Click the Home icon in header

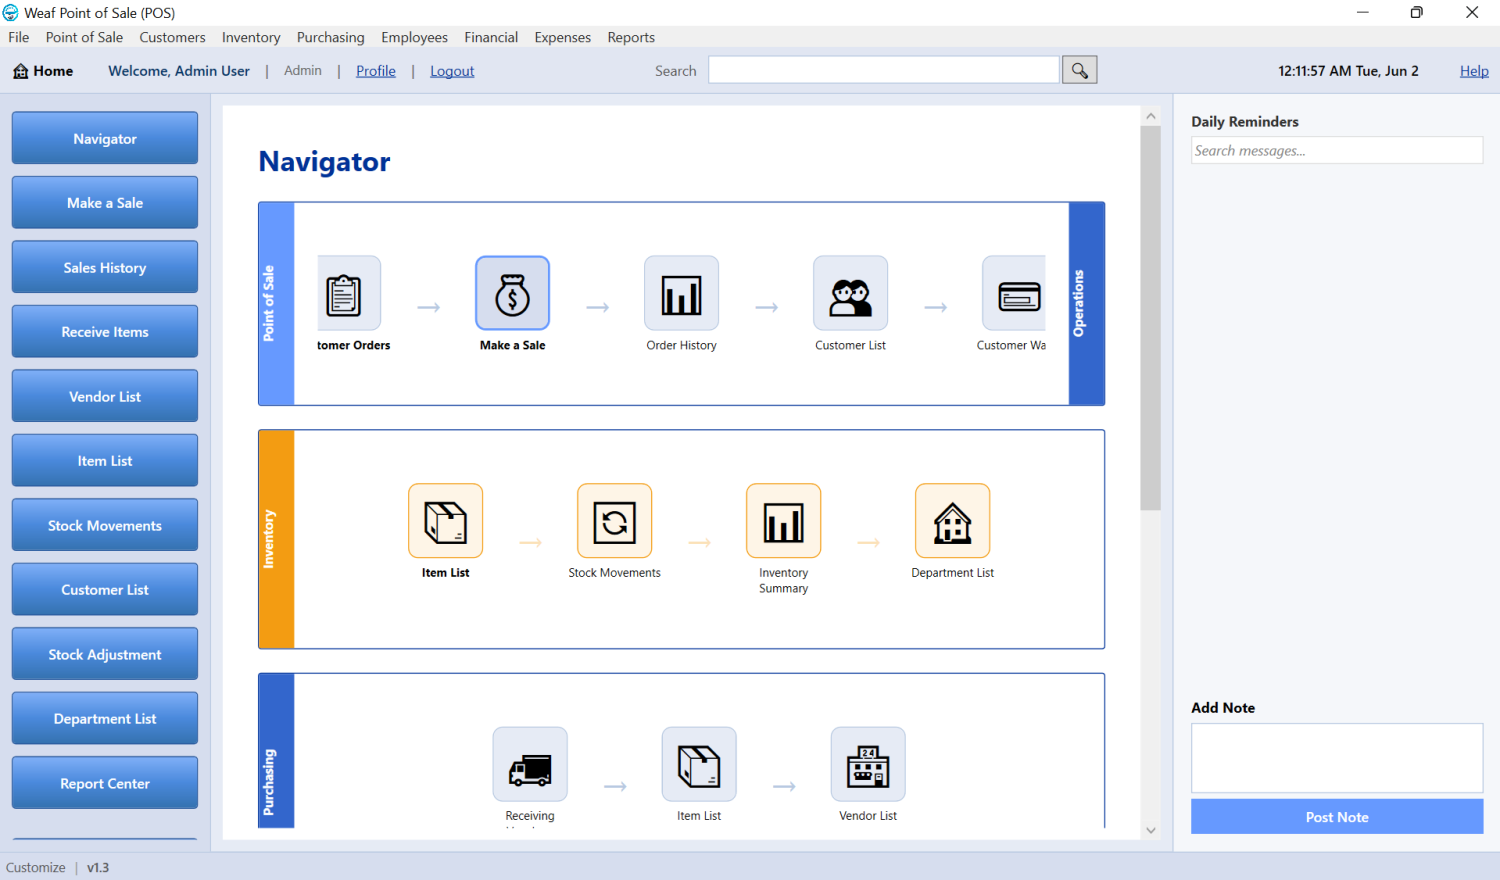pyautogui.click(x=21, y=71)
